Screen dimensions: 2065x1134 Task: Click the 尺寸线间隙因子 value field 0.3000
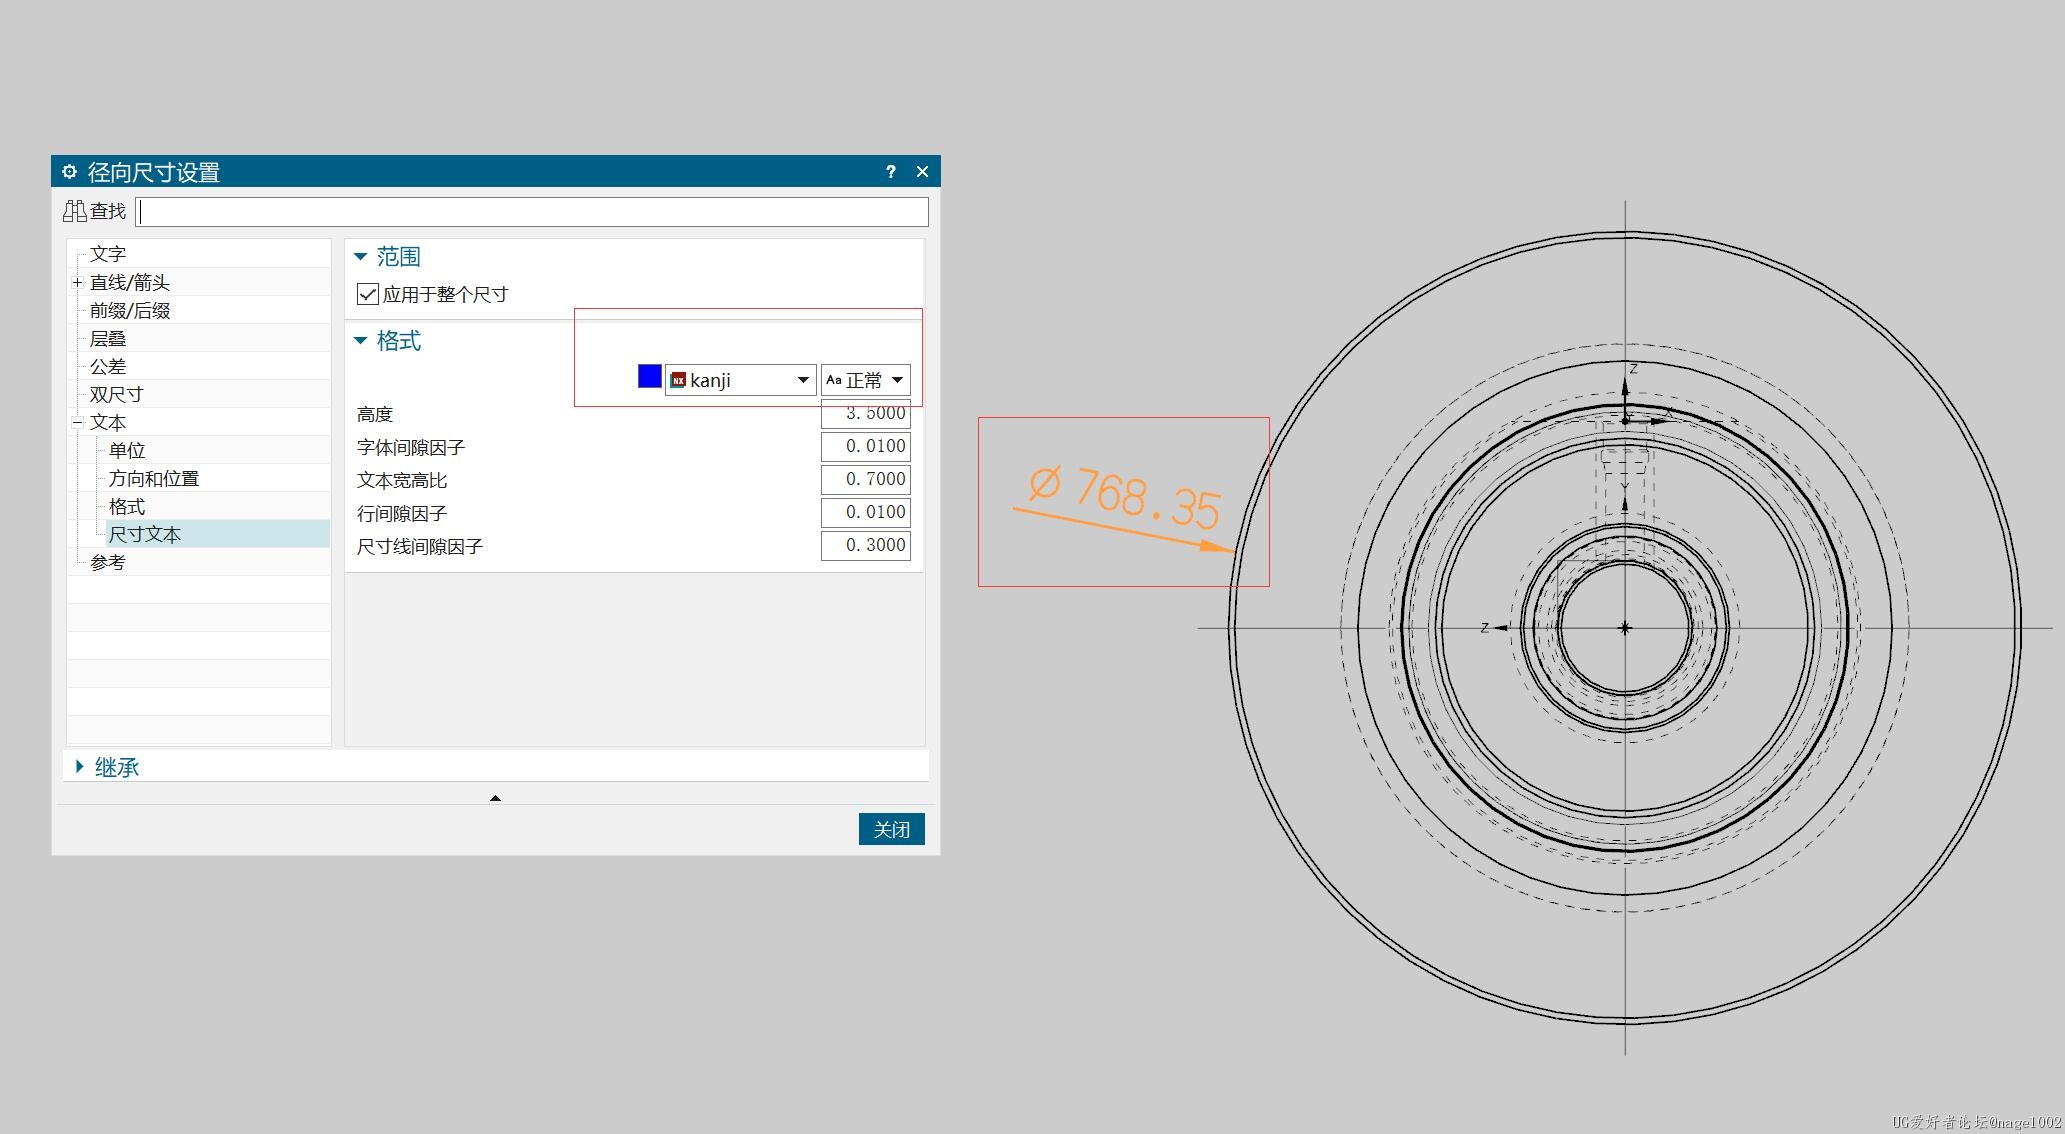[866, 545]
